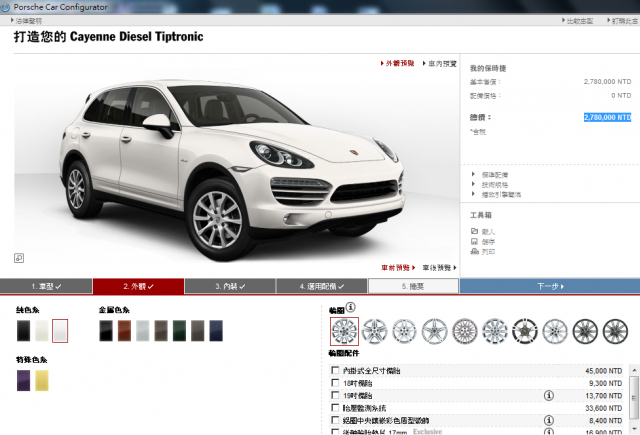The width and height of the screenshot is (640, 435).
Task: Expand the 播放引擎聲浪 engine sound item
Action: (500, 195)
